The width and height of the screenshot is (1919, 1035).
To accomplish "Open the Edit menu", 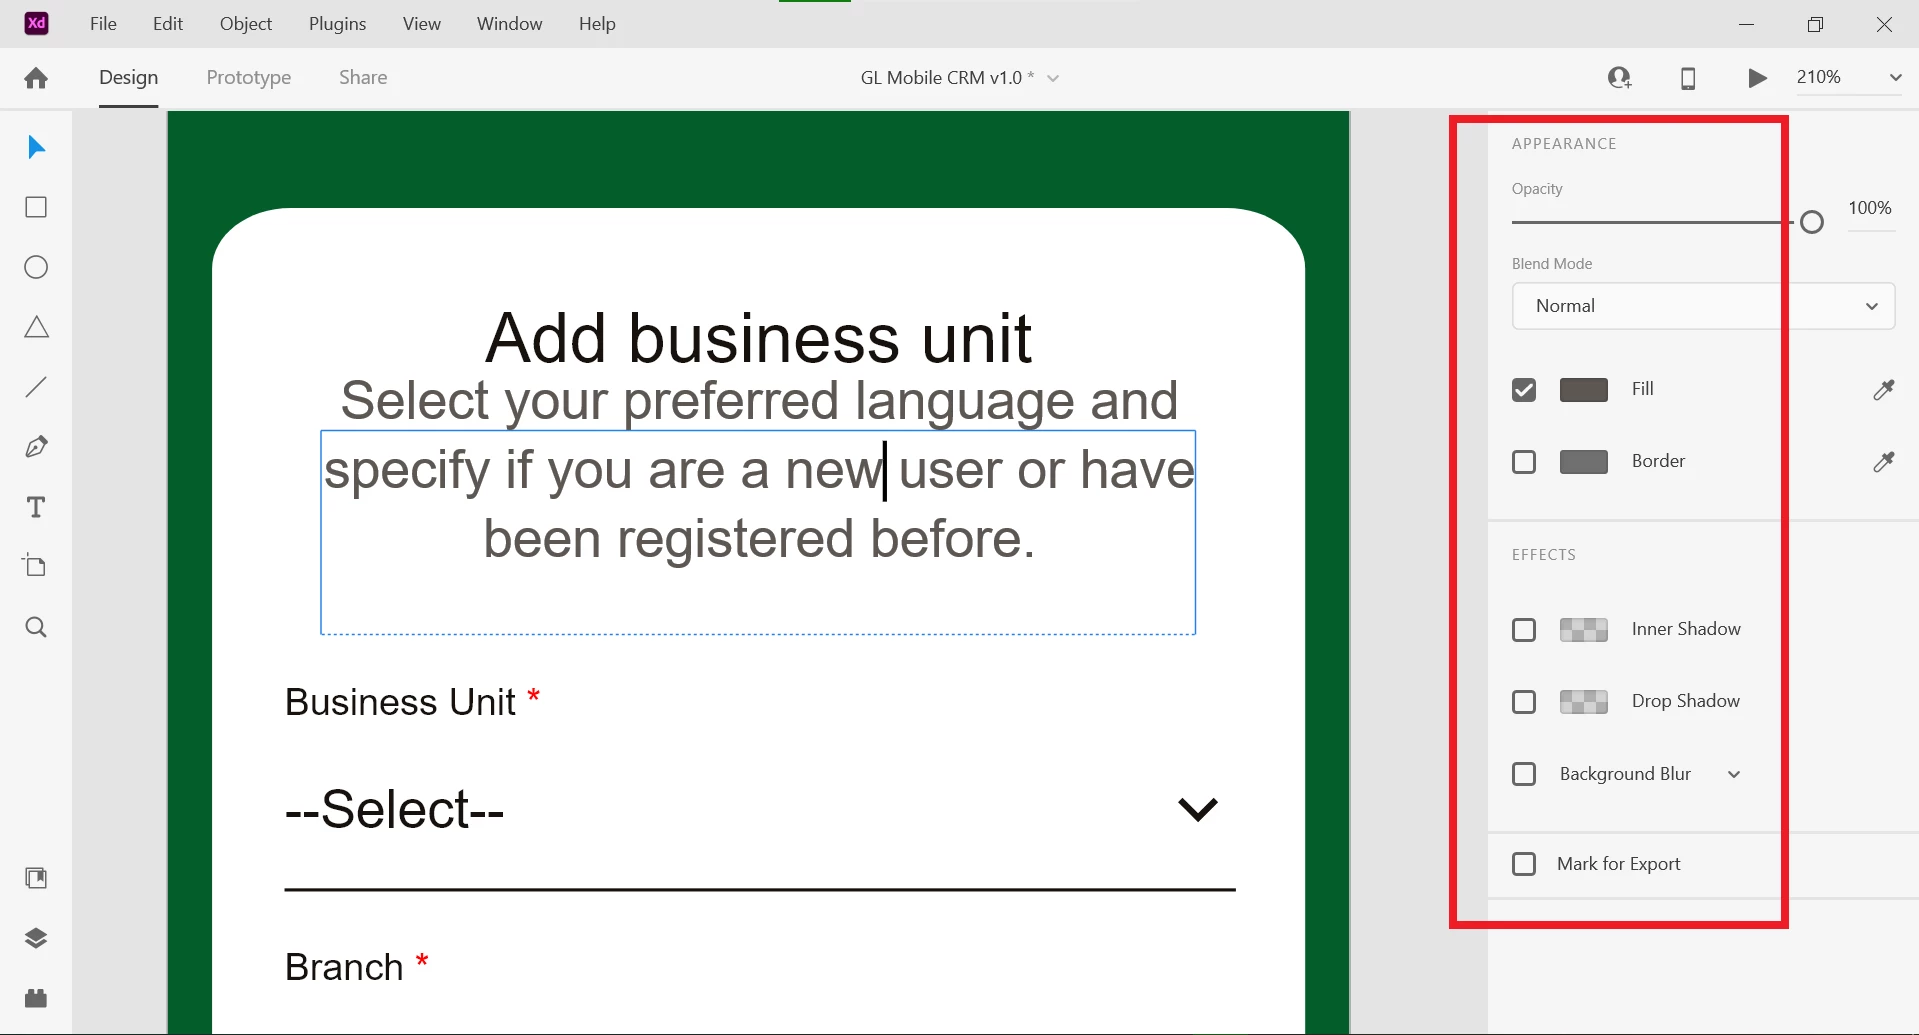I will pos(168,23).
